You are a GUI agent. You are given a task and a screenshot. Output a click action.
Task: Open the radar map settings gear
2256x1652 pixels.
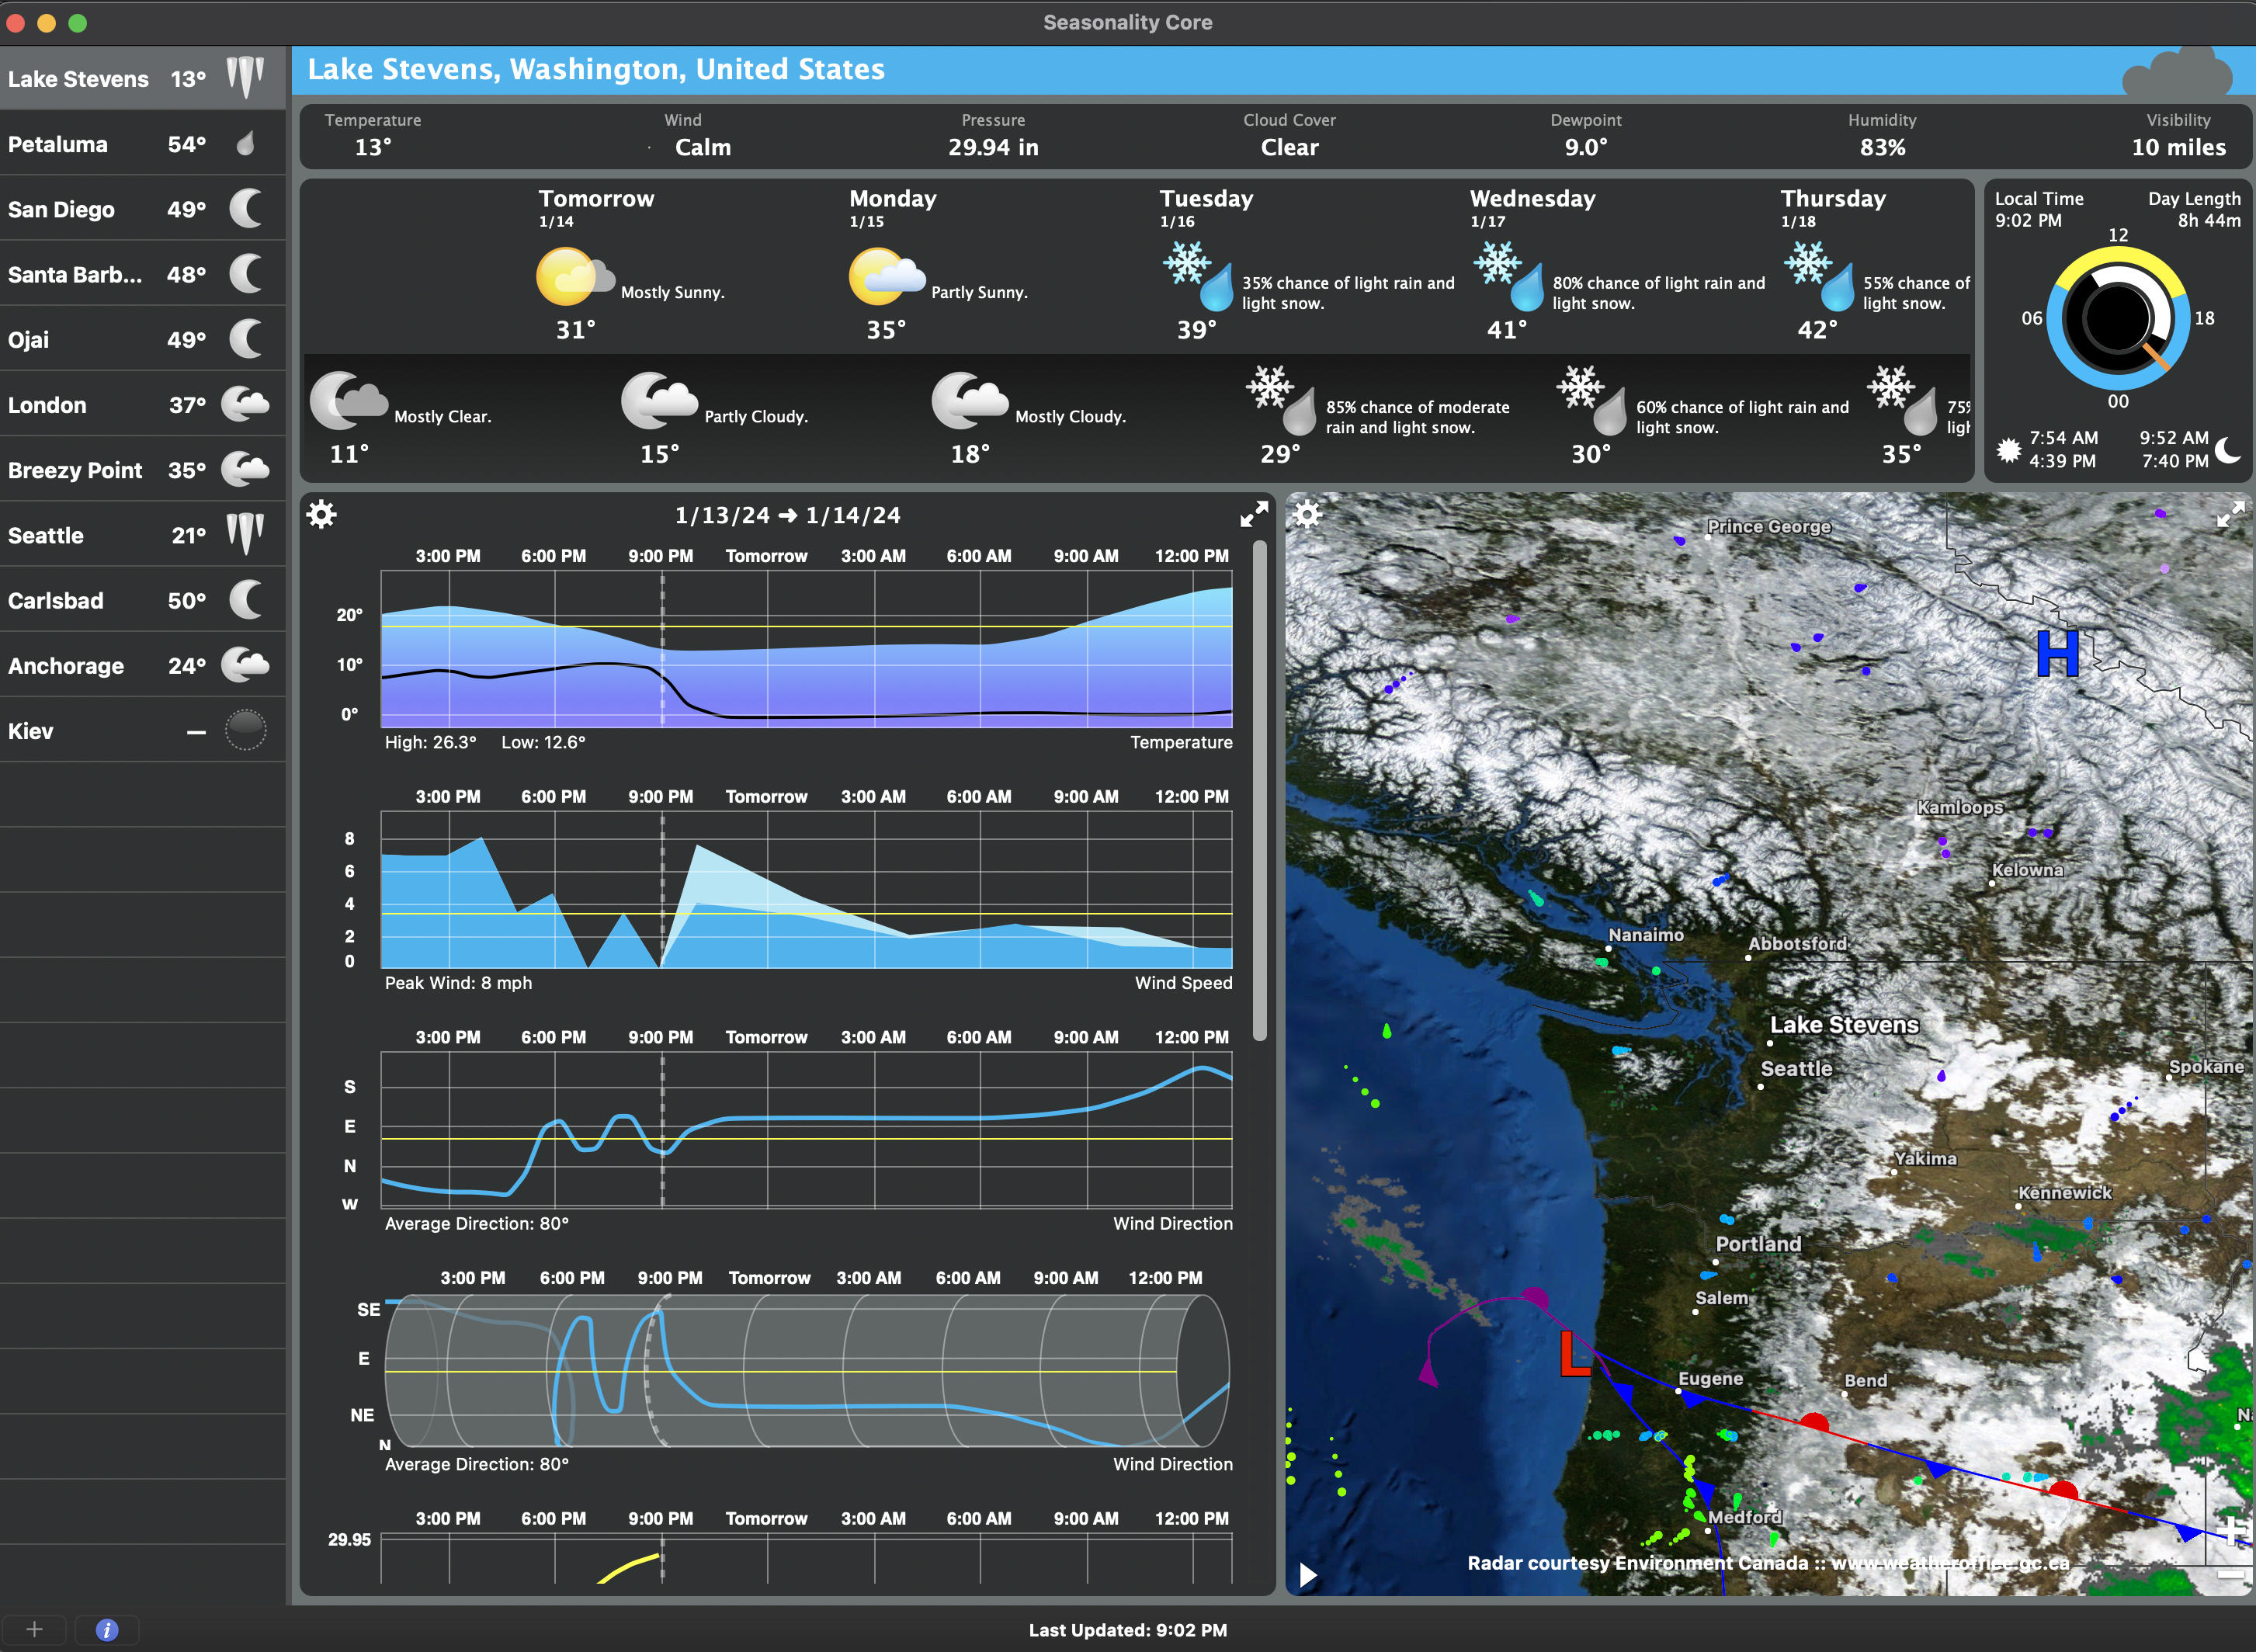click(x=1307, y=514)
